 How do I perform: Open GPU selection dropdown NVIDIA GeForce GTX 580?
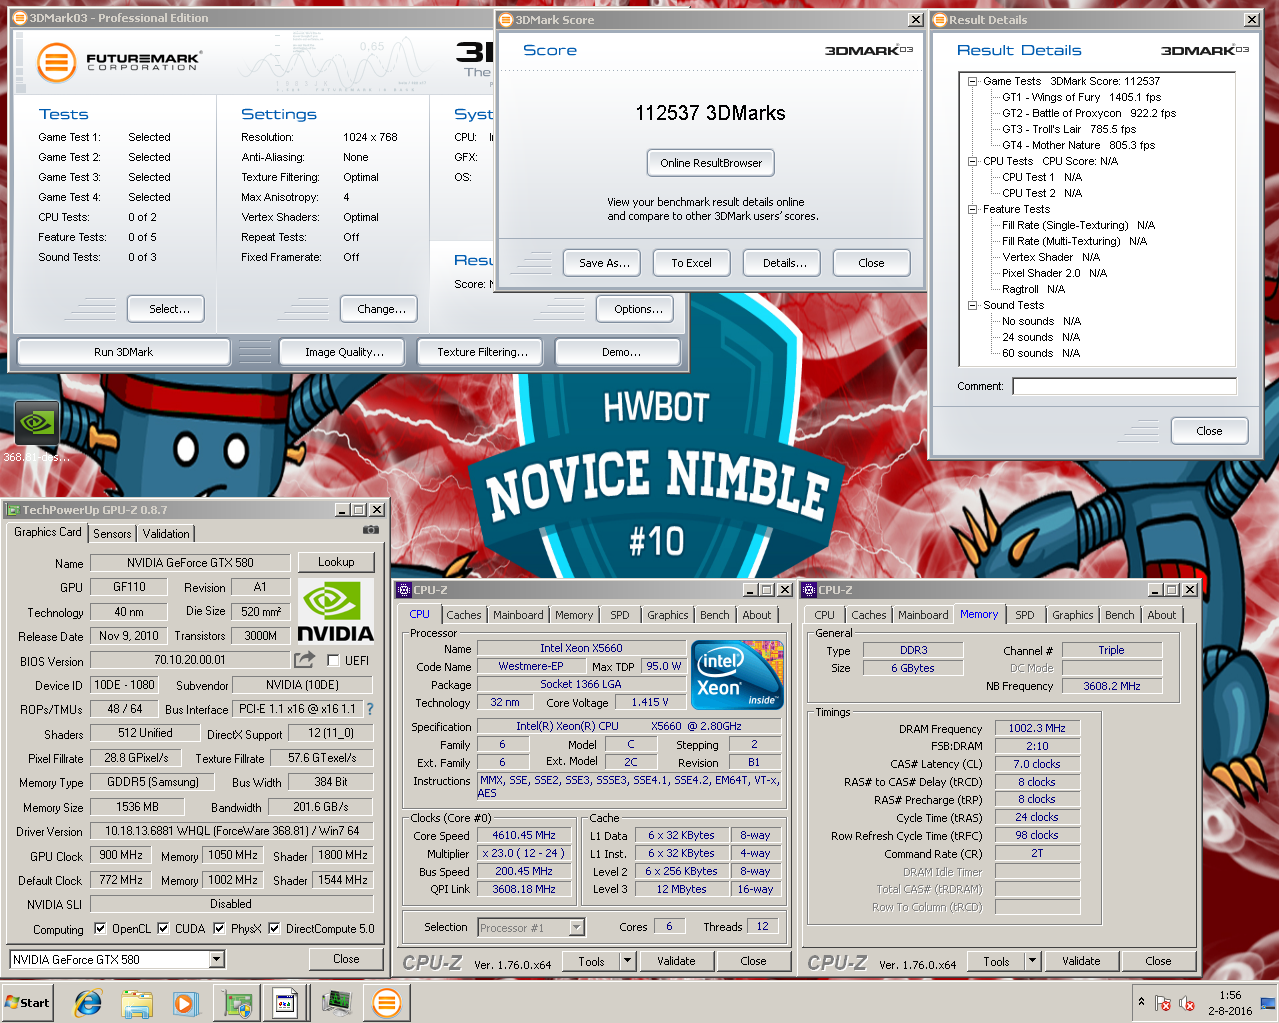[x=217, y=960]
